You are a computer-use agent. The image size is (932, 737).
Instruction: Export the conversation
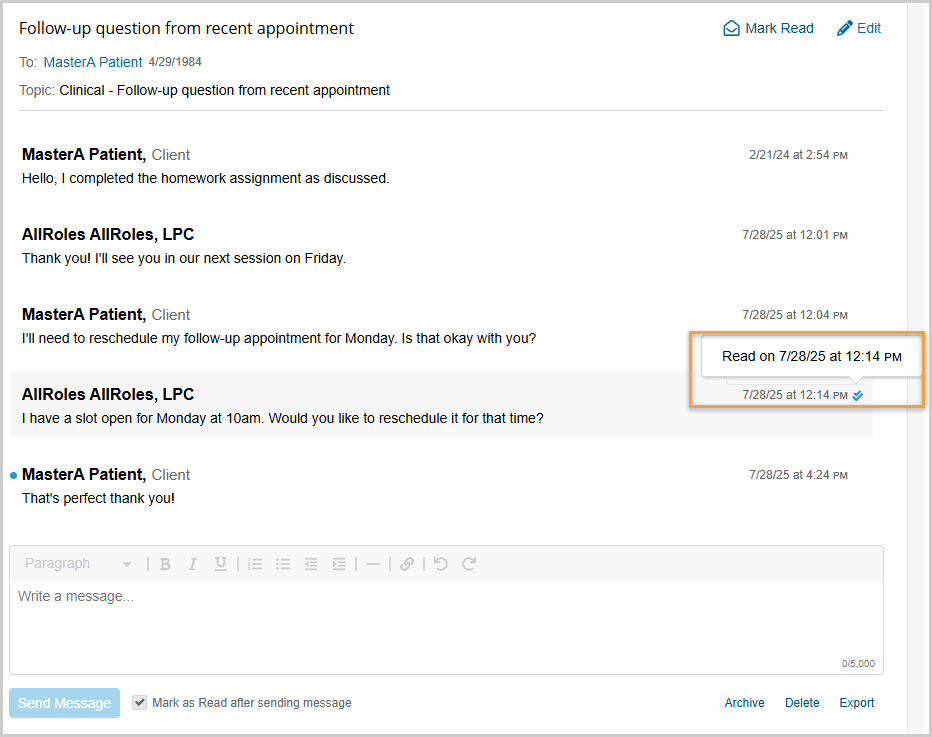[x=856, y=702]
